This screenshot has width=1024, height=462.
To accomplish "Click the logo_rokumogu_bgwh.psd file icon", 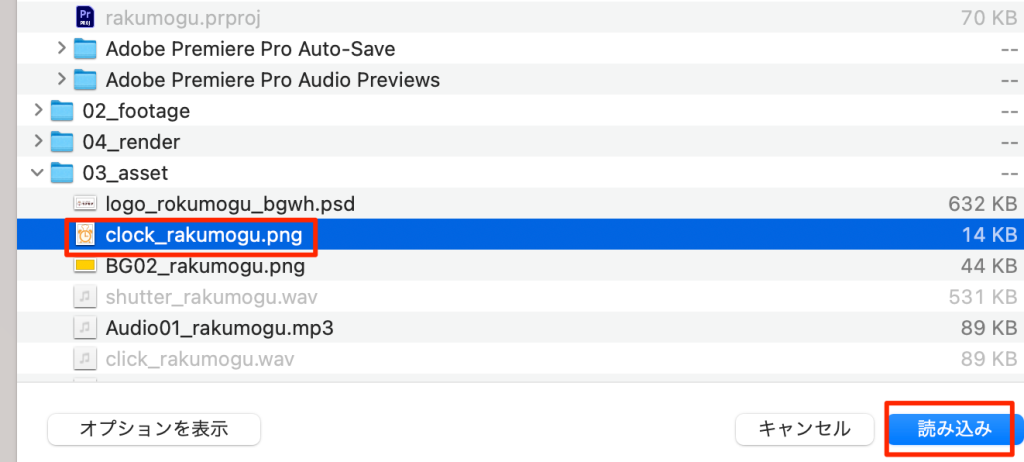I will 85,204.
